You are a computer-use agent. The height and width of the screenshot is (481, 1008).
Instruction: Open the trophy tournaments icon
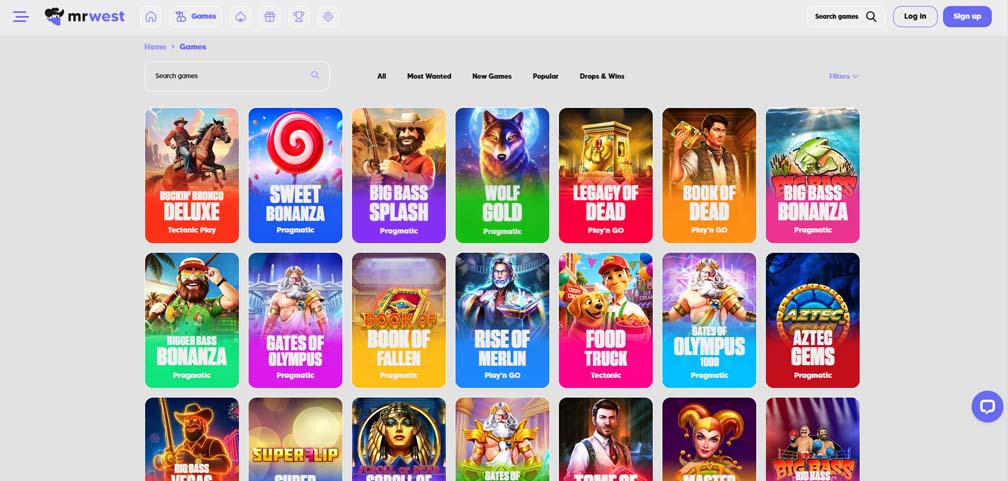[299, 17]
